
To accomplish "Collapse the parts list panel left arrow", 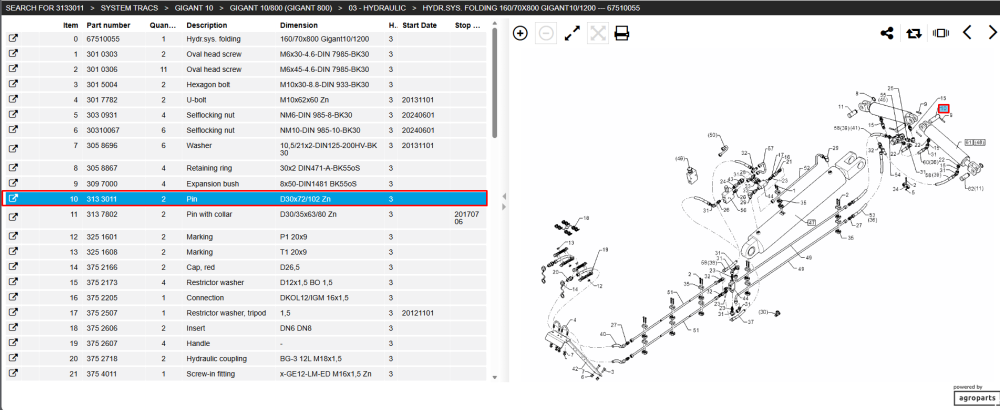I will (504, 196).
